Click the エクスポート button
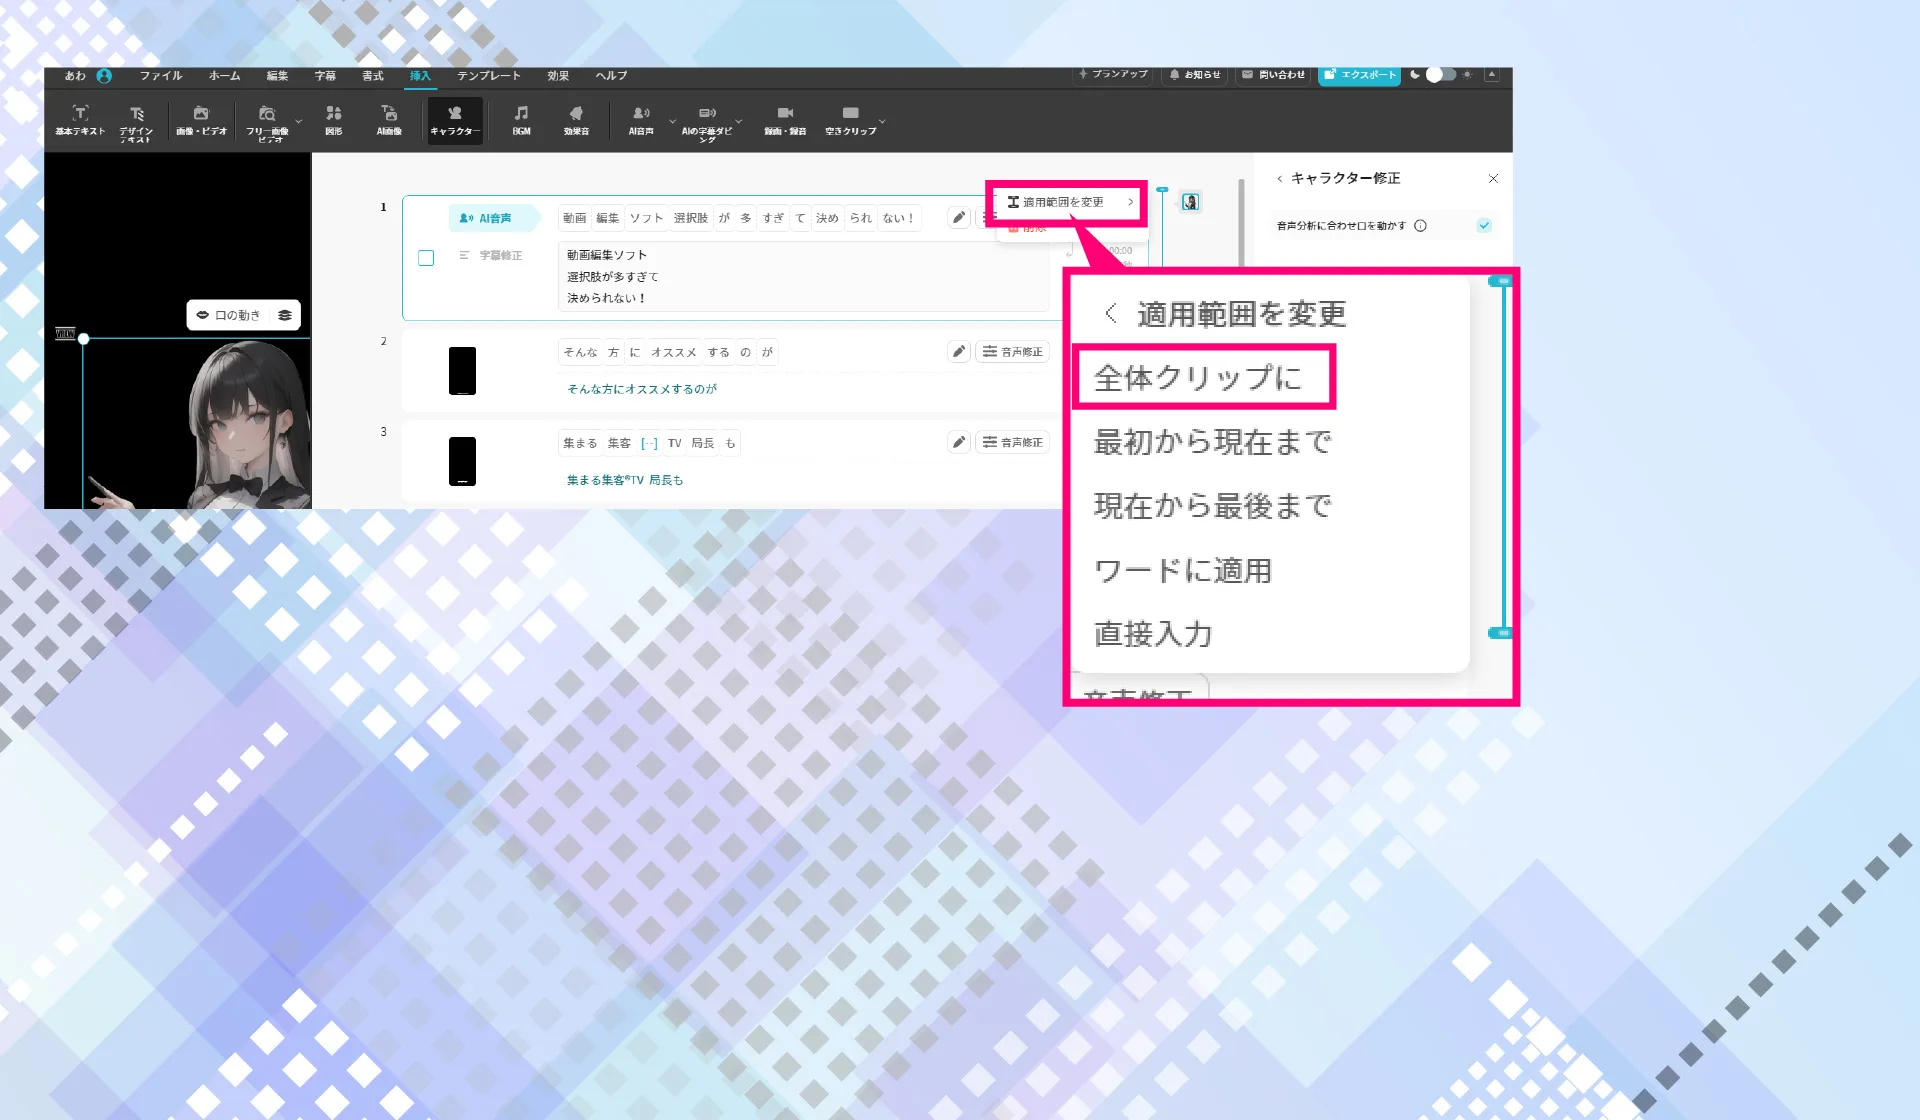 tap(1359, 75)
